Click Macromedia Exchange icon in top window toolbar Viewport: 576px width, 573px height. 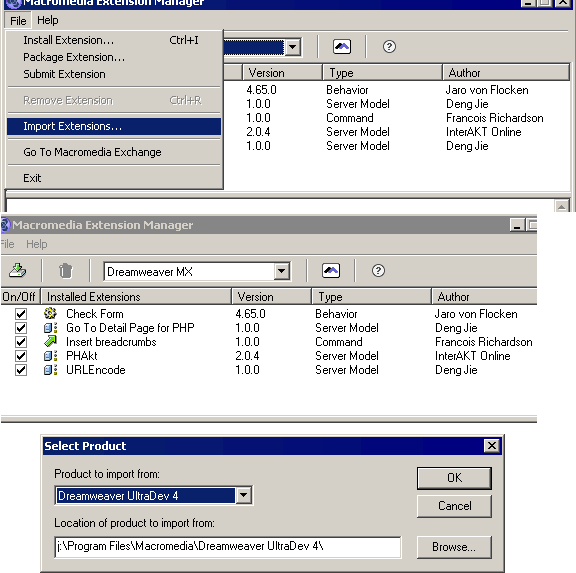coord(342,47)
